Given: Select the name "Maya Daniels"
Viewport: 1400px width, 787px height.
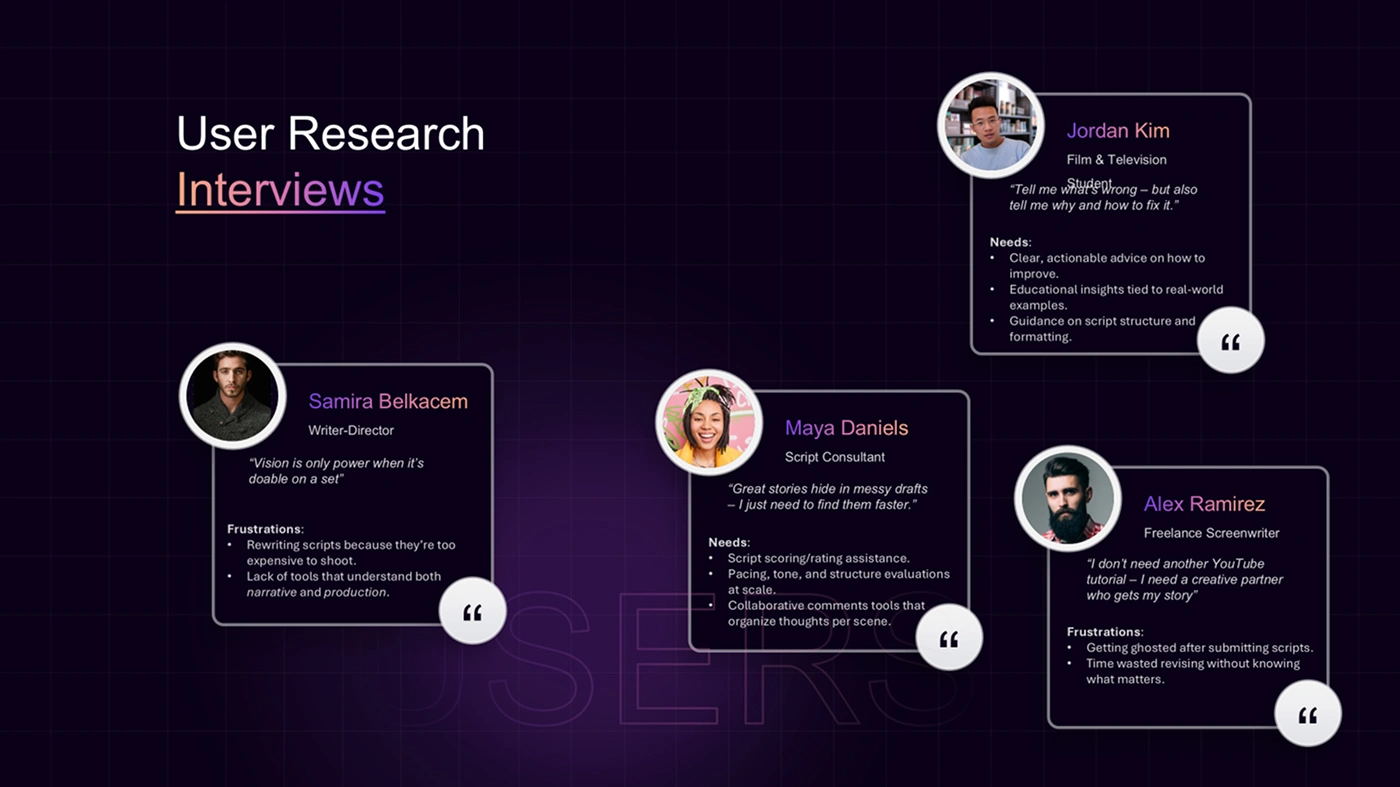Looking at the screenshot, I should [x=846, y=428].
